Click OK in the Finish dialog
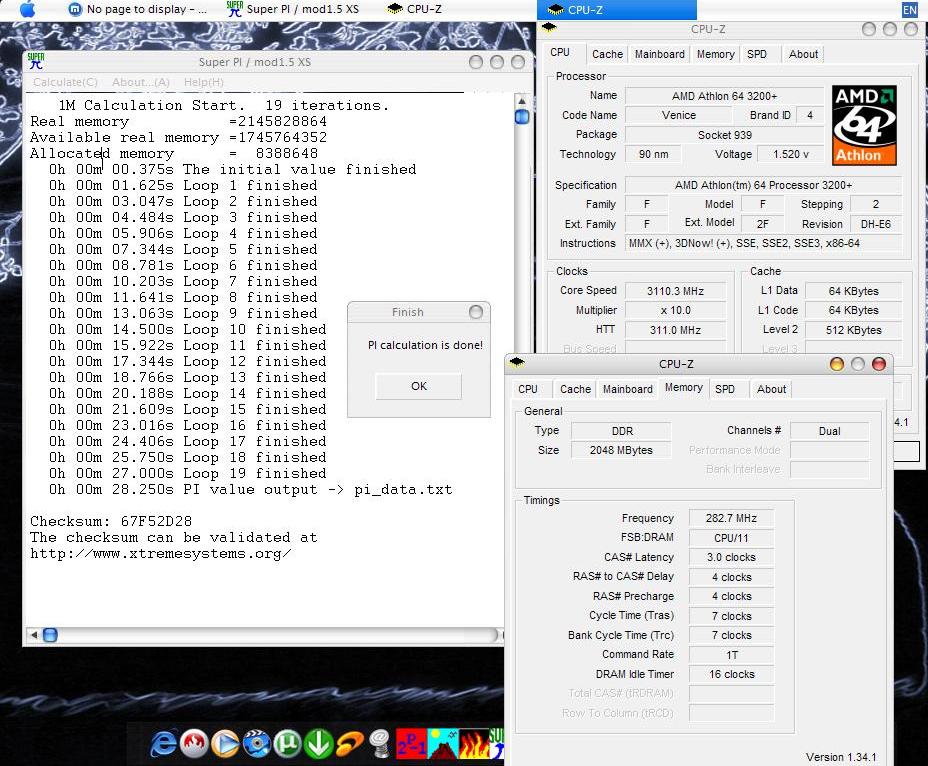Screen dimensions: 928x766 click(x=418, y=386)
